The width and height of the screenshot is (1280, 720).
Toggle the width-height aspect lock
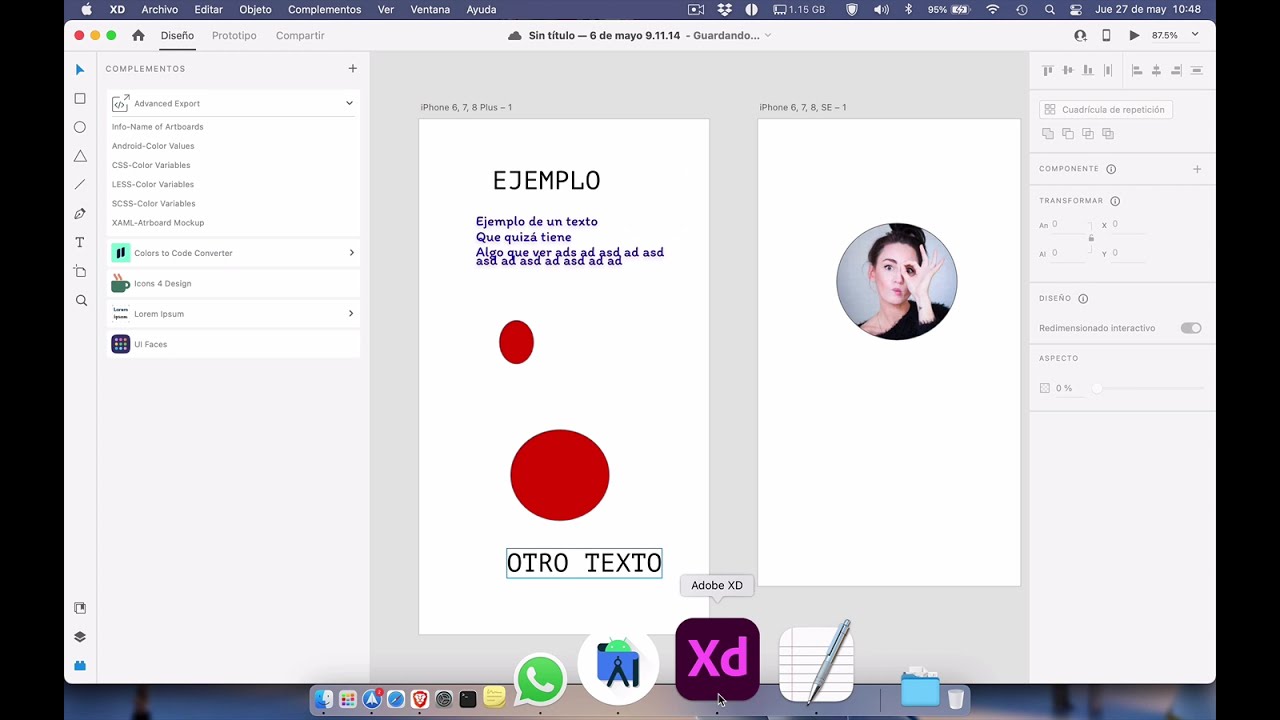point(1091,238)
